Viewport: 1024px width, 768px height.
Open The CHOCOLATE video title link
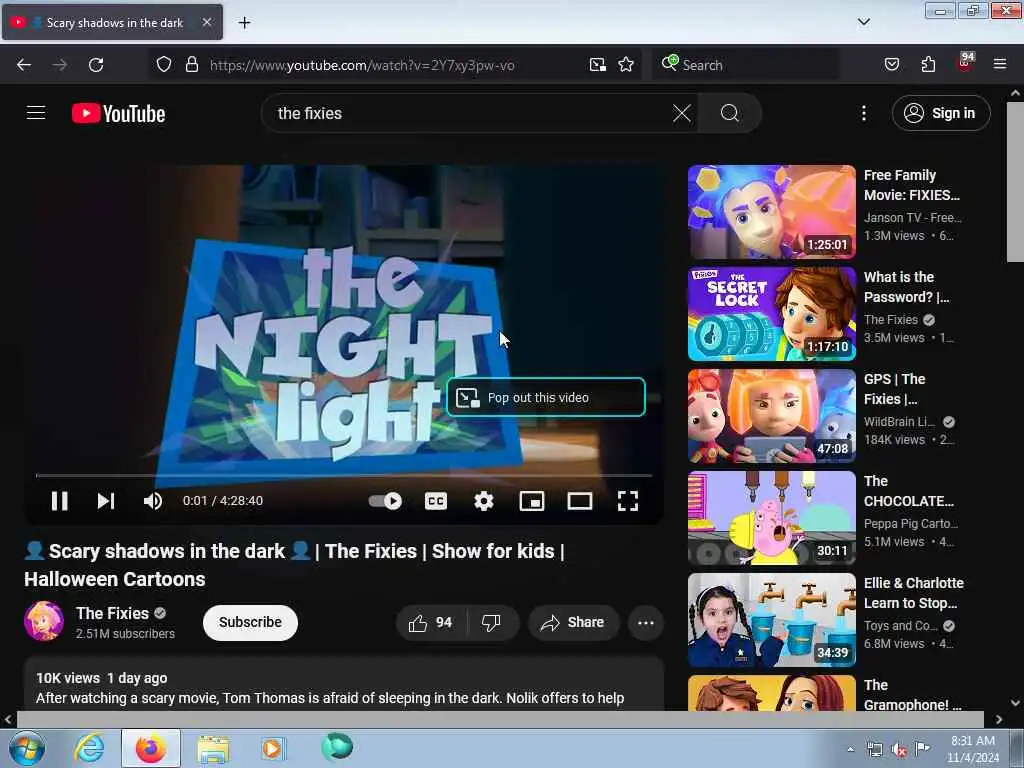[908, 491]
